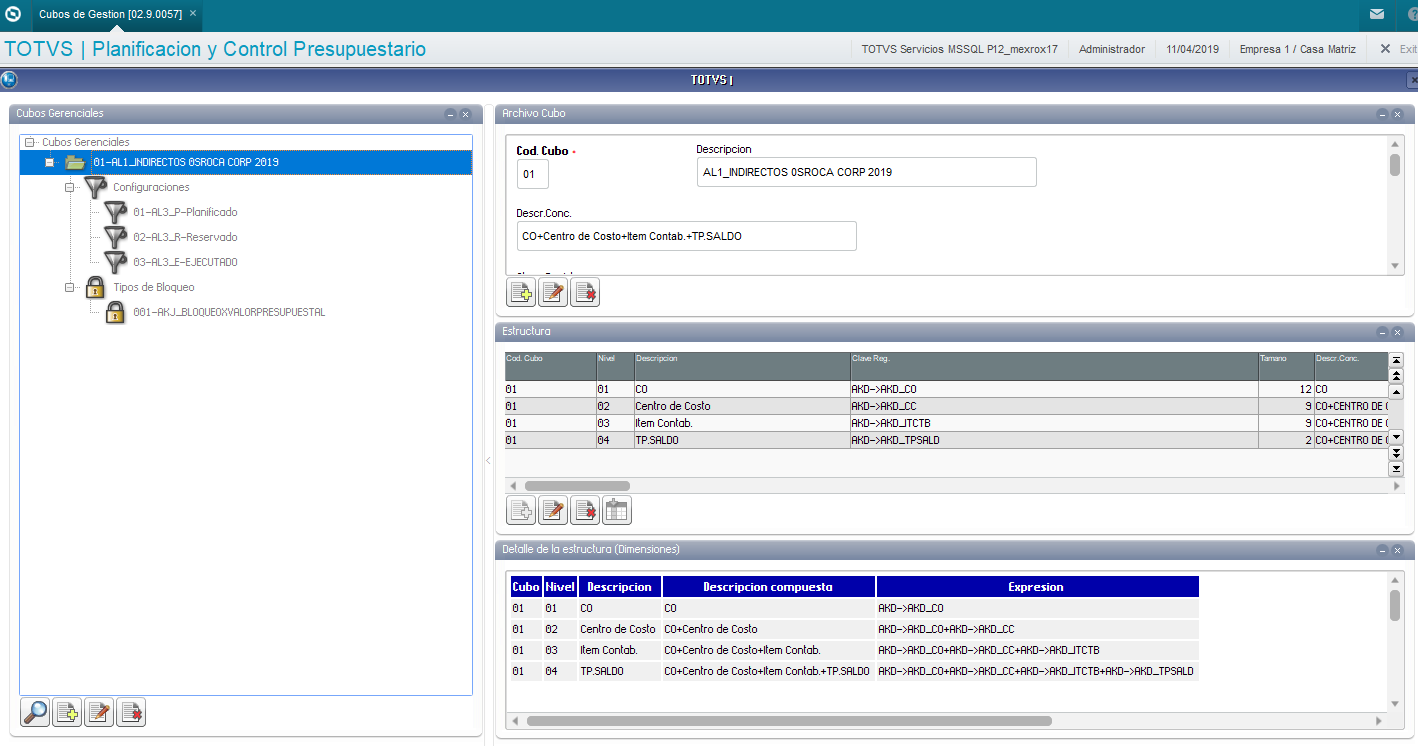Click the Clave Reg. column header

click(x=1054, y=365)
